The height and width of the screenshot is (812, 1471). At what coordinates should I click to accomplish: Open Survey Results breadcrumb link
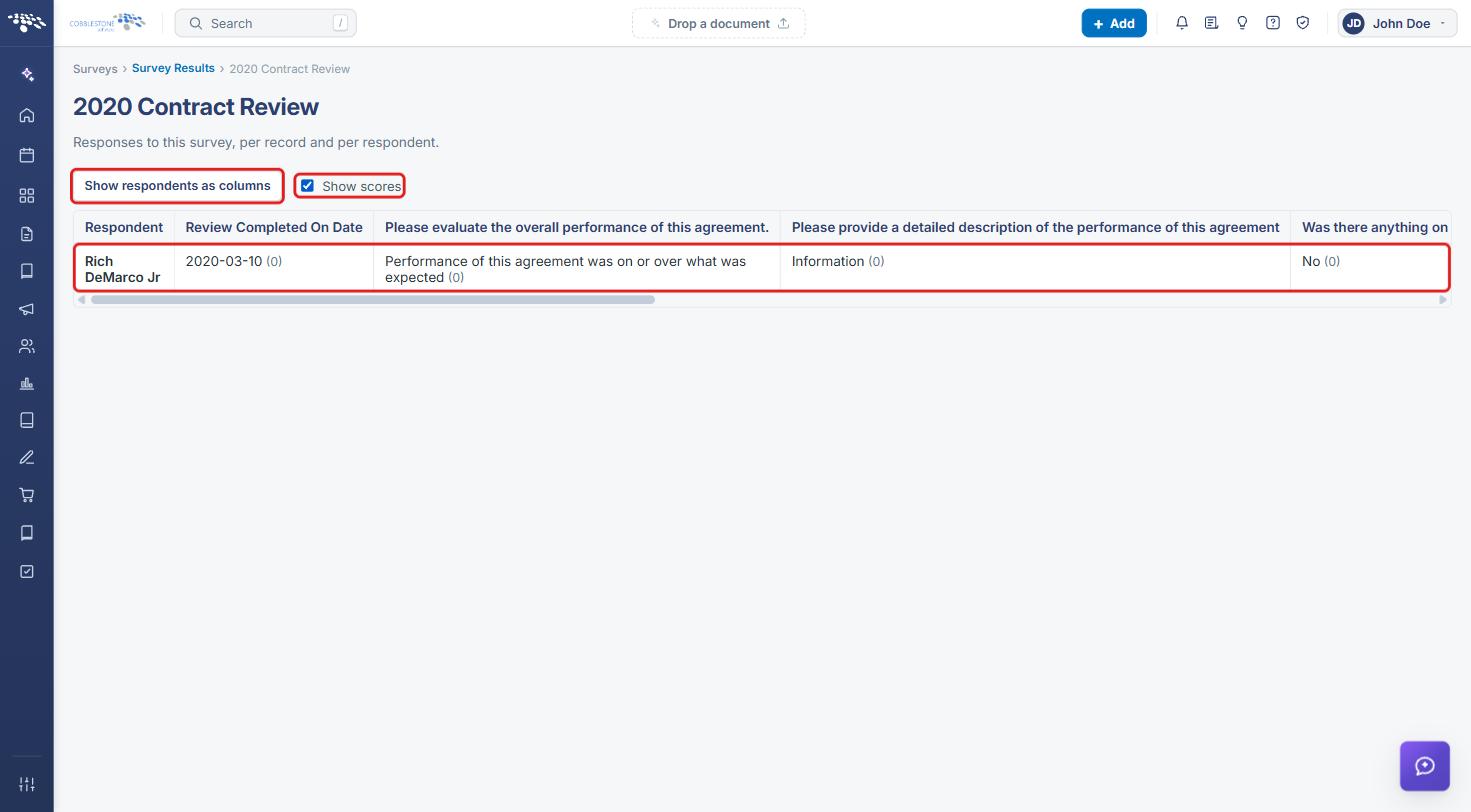point(173,68)
